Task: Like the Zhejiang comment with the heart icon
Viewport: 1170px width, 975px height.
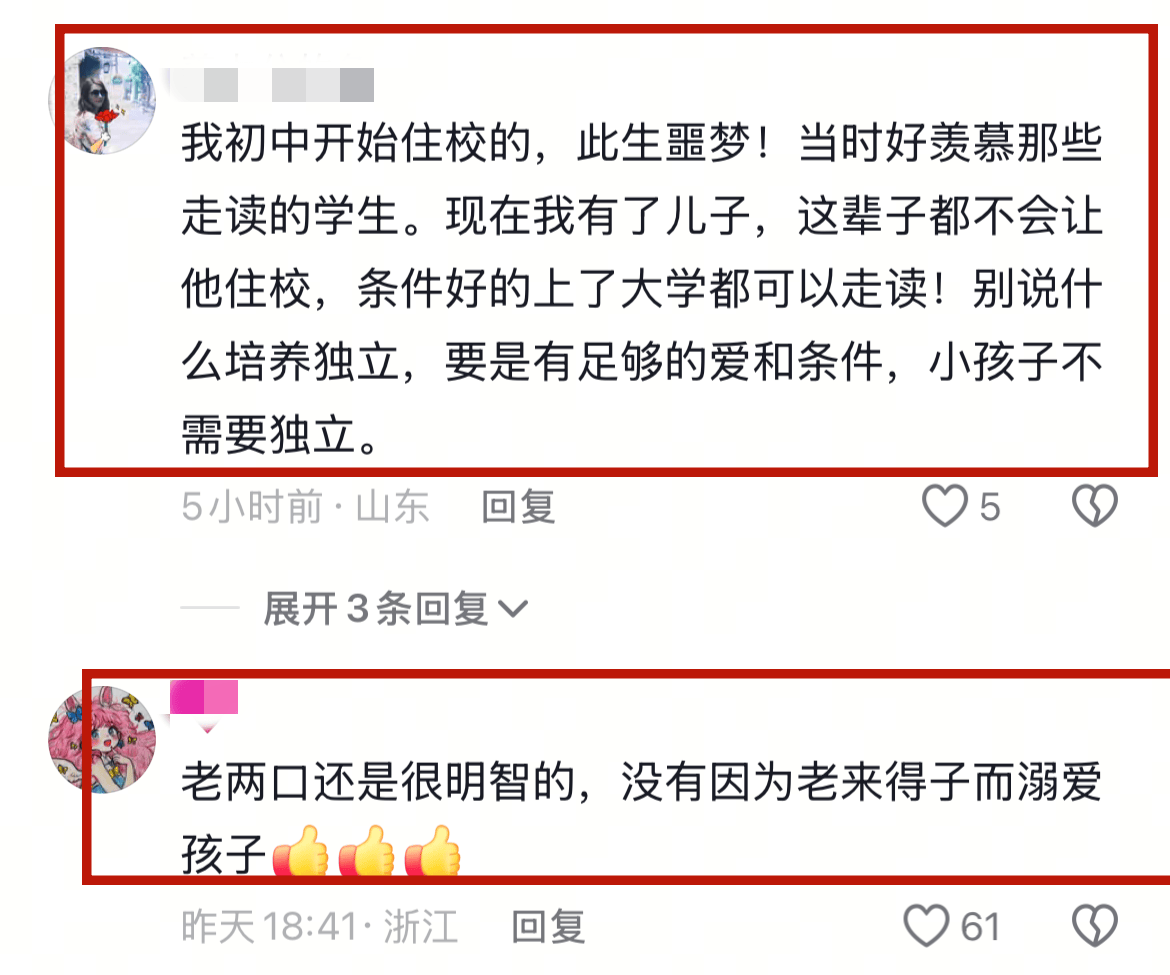Action: pyautogui.click(x=926, y=926)
